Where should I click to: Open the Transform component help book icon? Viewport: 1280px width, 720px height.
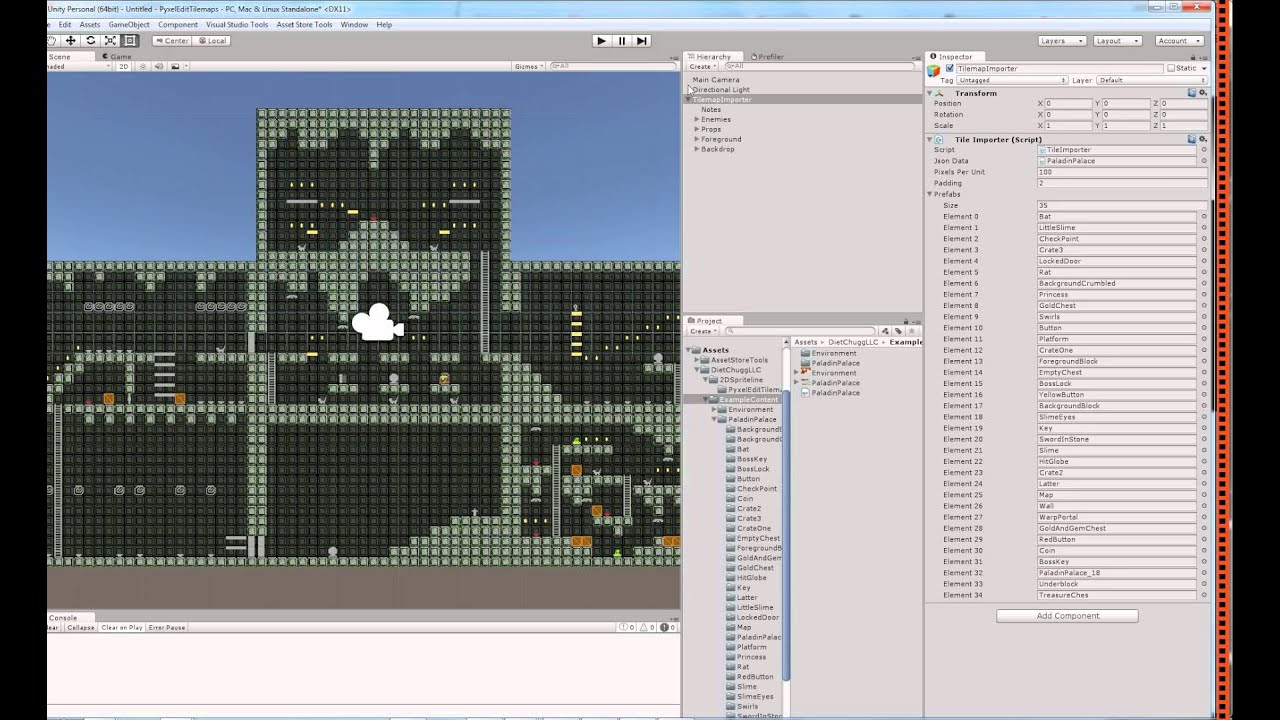click(x=1192, y=93)
